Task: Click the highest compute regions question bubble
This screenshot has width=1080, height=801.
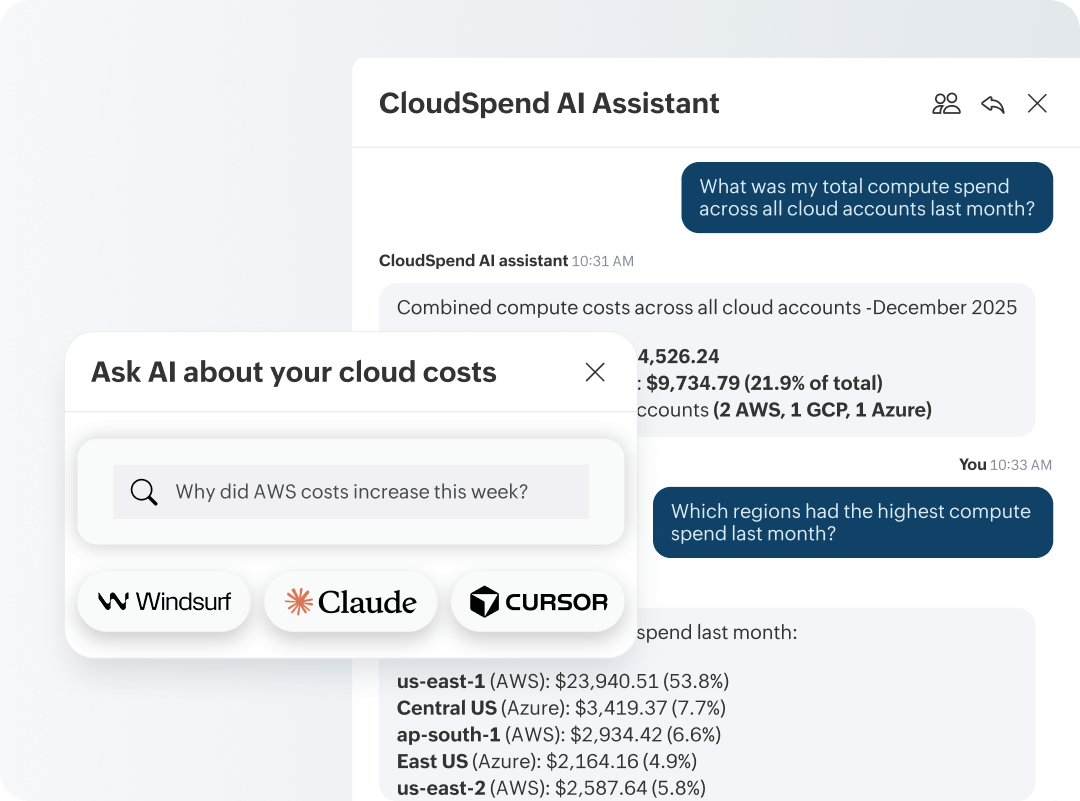Action: pos(852,522)
